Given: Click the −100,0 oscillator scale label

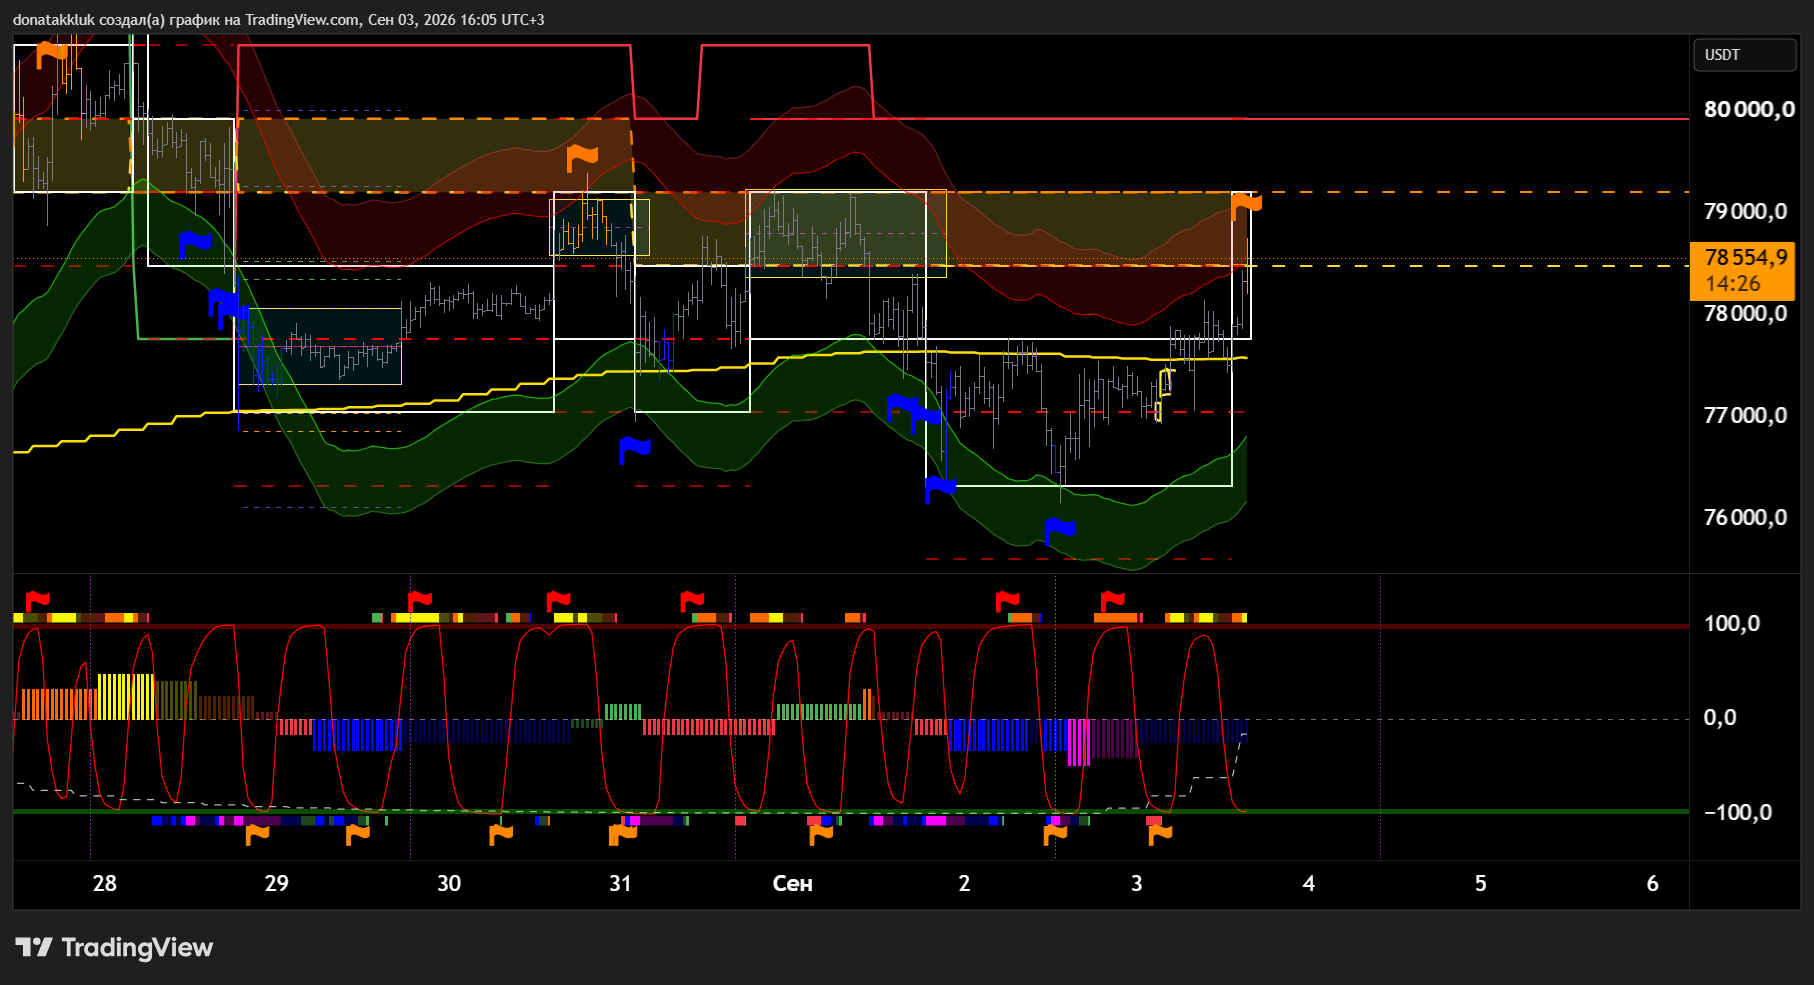Looking at the screenshot, I should [1738, 812].
